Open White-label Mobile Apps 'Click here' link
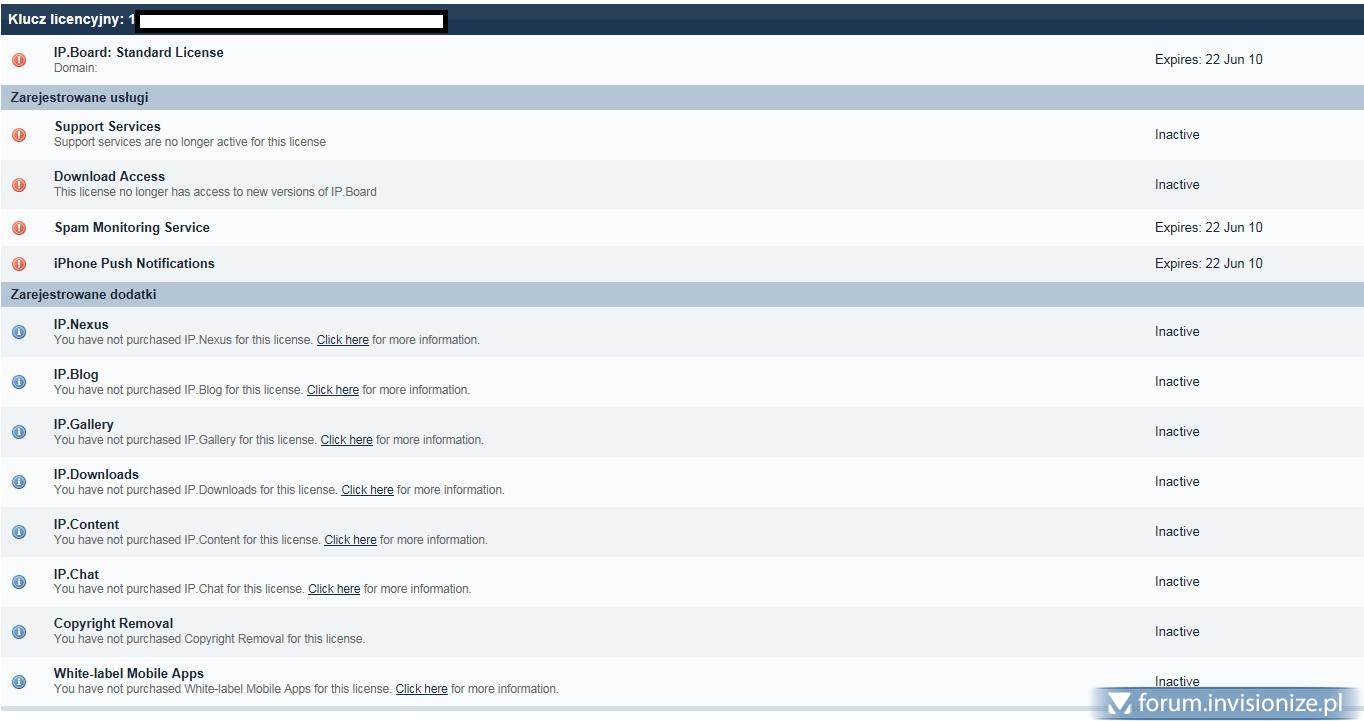 (421, 689)
